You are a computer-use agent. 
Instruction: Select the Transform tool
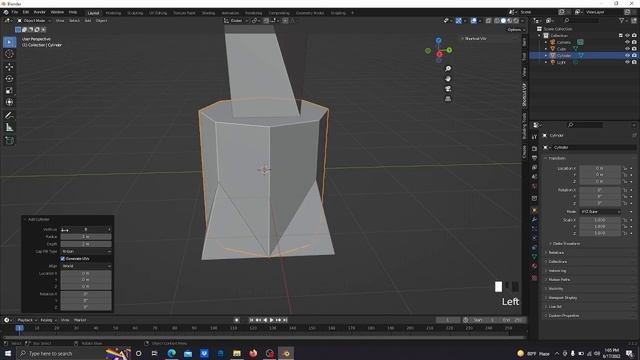click(x=9, y=102)
